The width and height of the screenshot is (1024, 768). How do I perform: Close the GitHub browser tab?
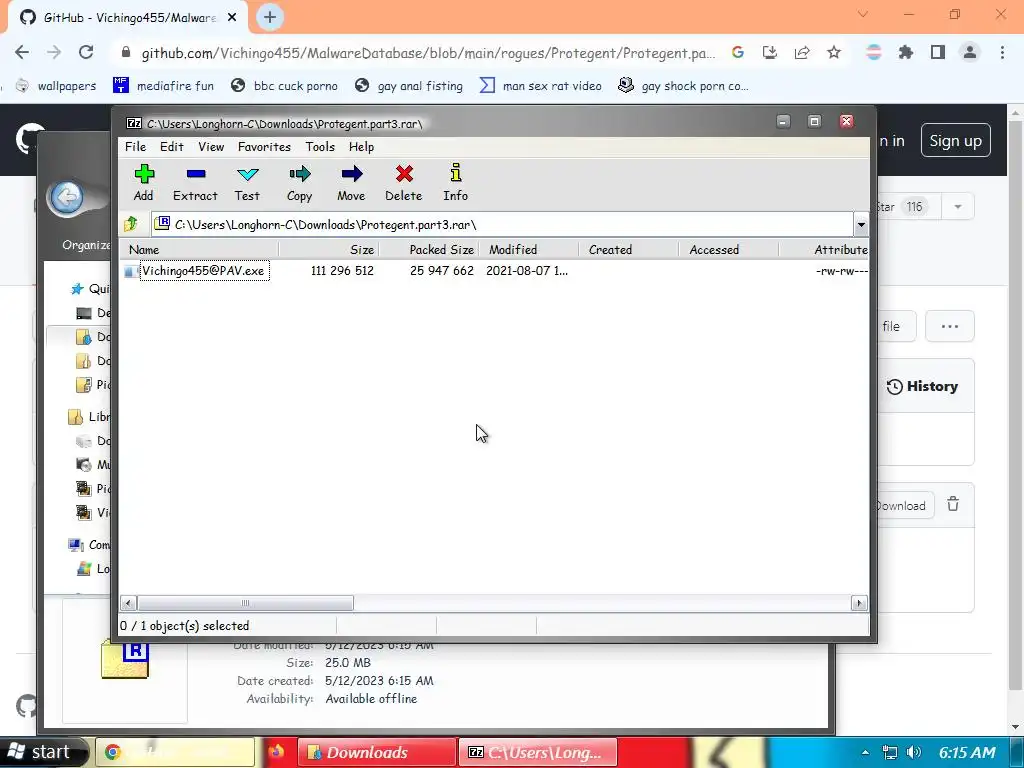(x=232, y=18)
